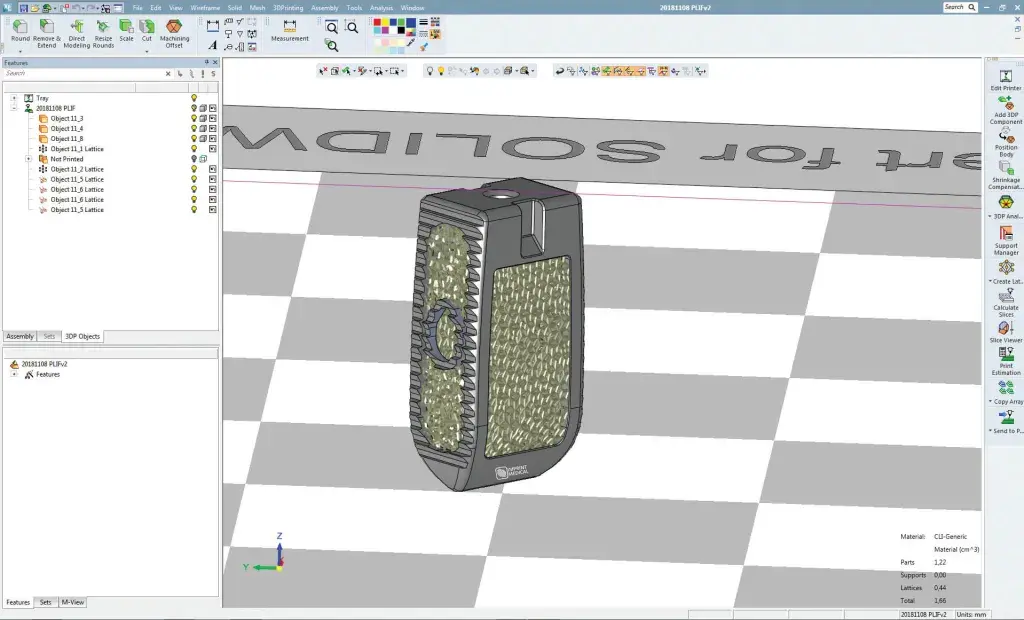Collapse the 20181108 PLIF node

(13, 108)
